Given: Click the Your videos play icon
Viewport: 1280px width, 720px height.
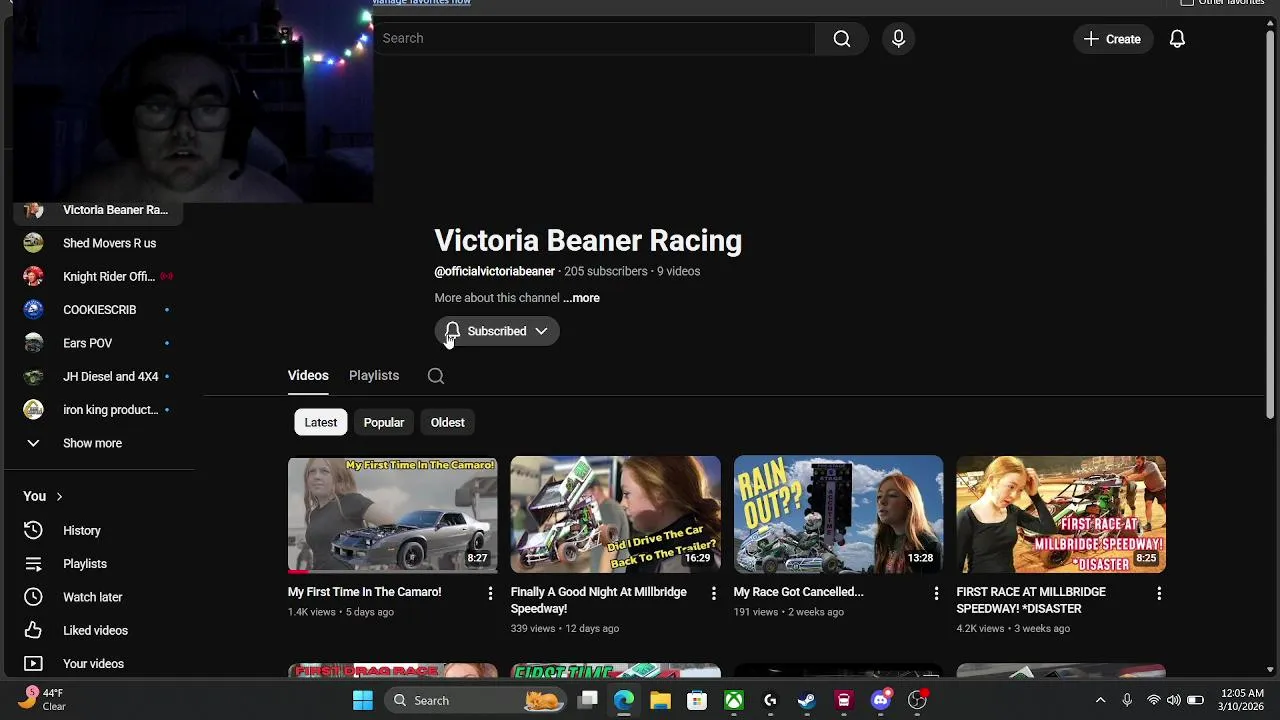Looking at the screenshot, I should pos(33,664).
